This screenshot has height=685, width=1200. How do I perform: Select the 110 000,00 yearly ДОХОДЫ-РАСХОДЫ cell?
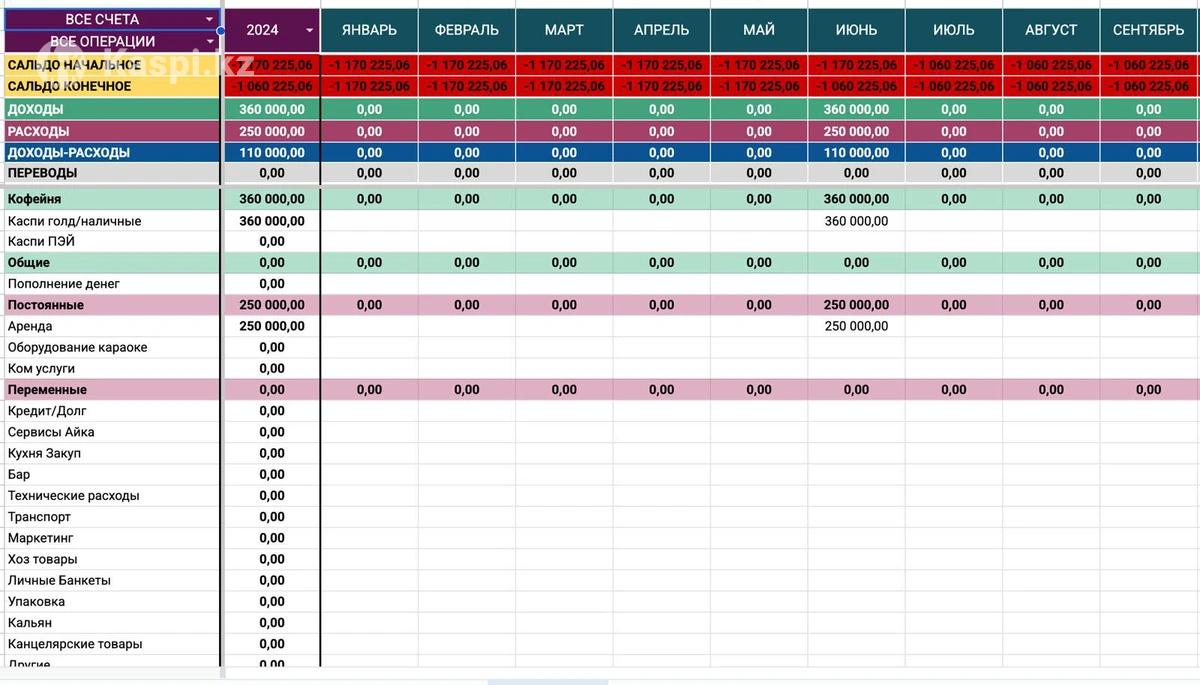point(271,153)
